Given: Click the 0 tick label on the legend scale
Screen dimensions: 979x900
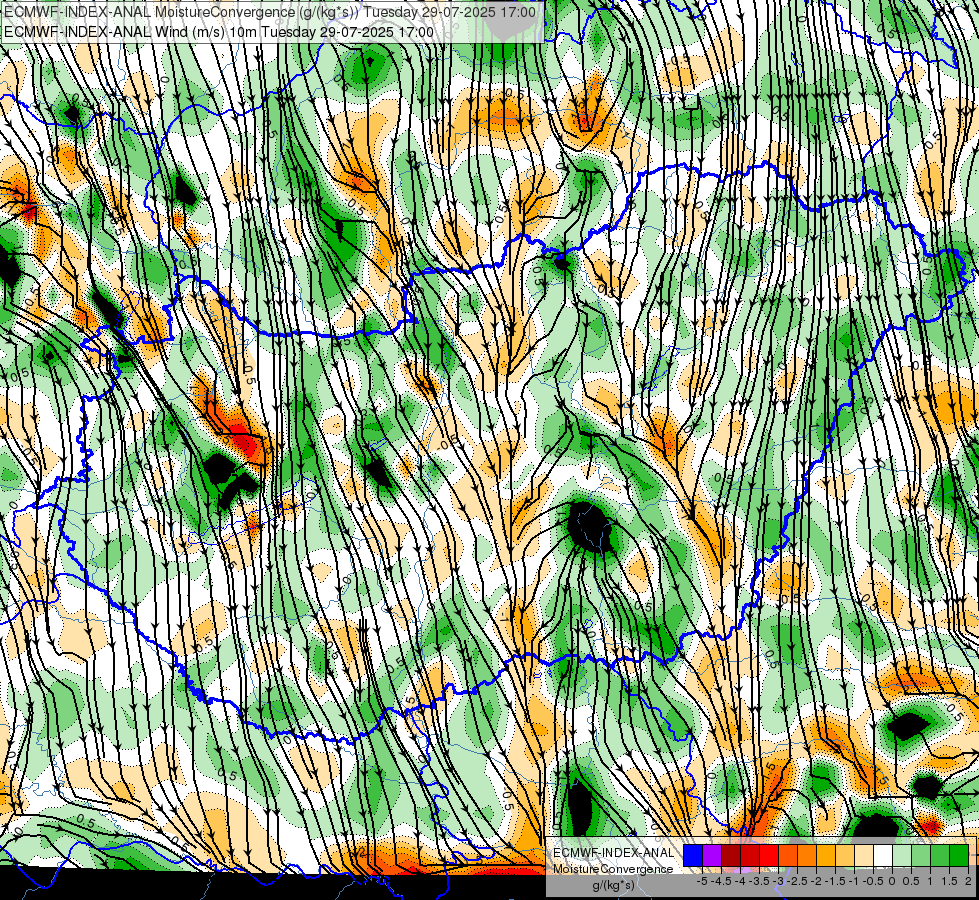Looking at the screenshot, I should pos(892,881).
